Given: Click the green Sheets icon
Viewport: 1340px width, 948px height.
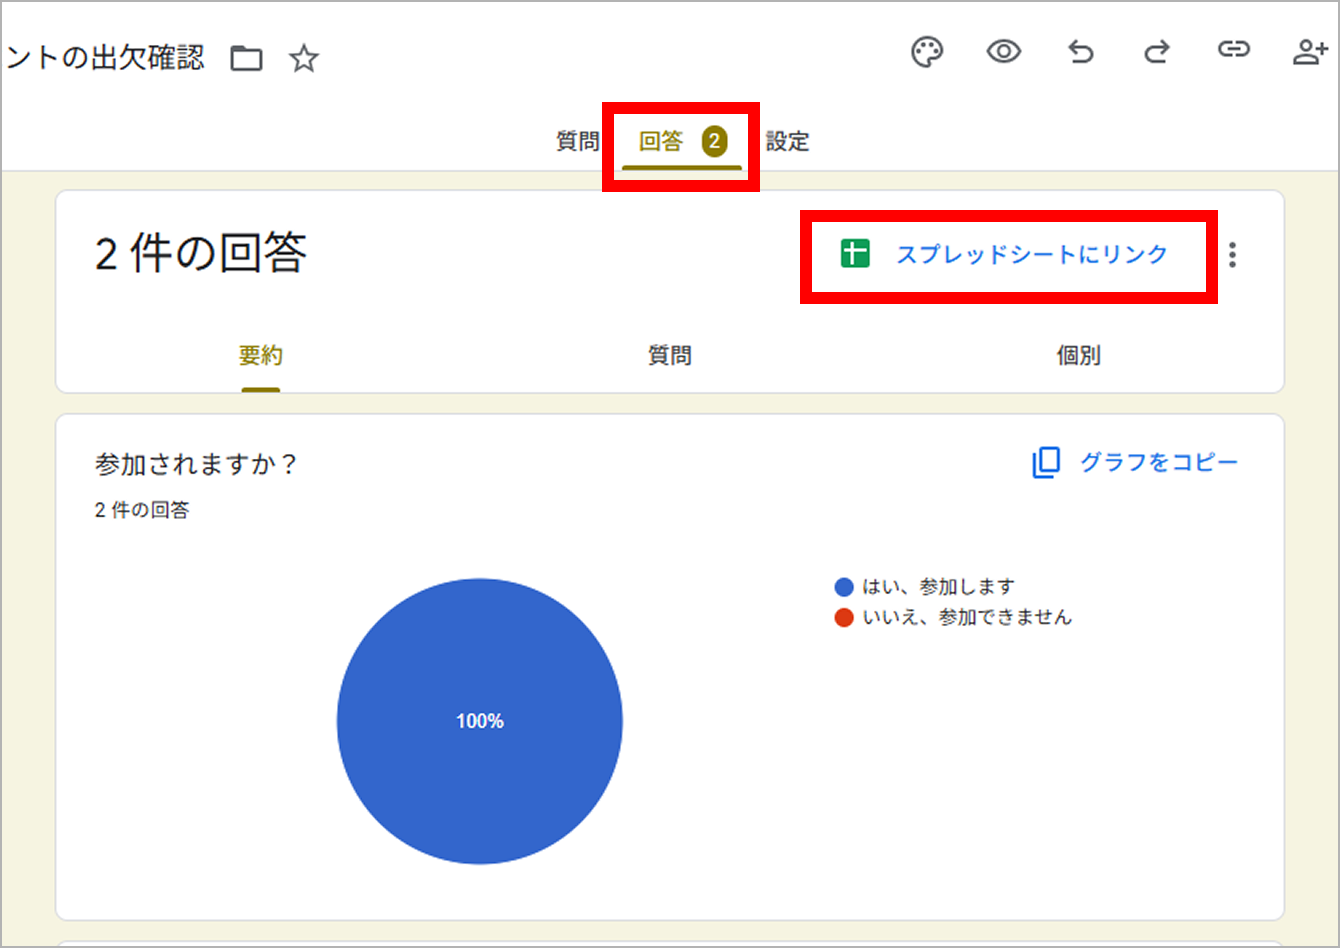Looking at the screenshot, I should (855, 254).
